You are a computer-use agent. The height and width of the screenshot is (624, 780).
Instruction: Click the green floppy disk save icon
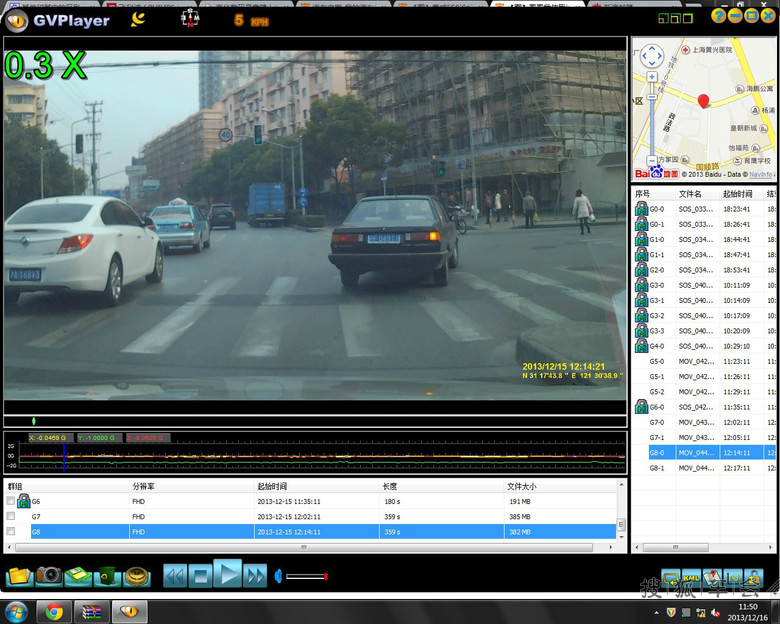(78, 576)
